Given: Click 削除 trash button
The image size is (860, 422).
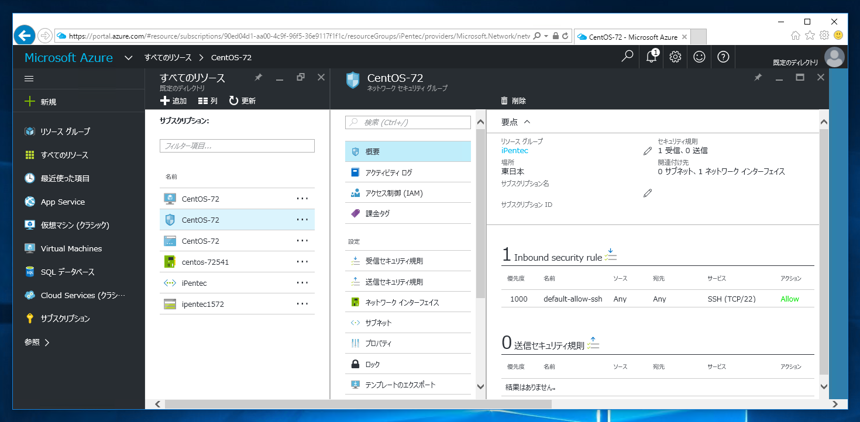Looking at the screenshot, I should (513, 101).
